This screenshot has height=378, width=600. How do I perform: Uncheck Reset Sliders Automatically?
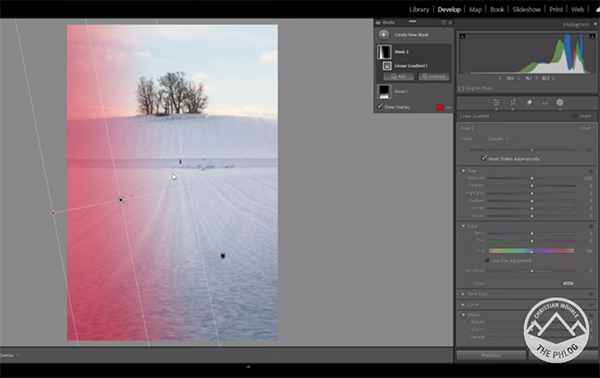coord(484,158)
